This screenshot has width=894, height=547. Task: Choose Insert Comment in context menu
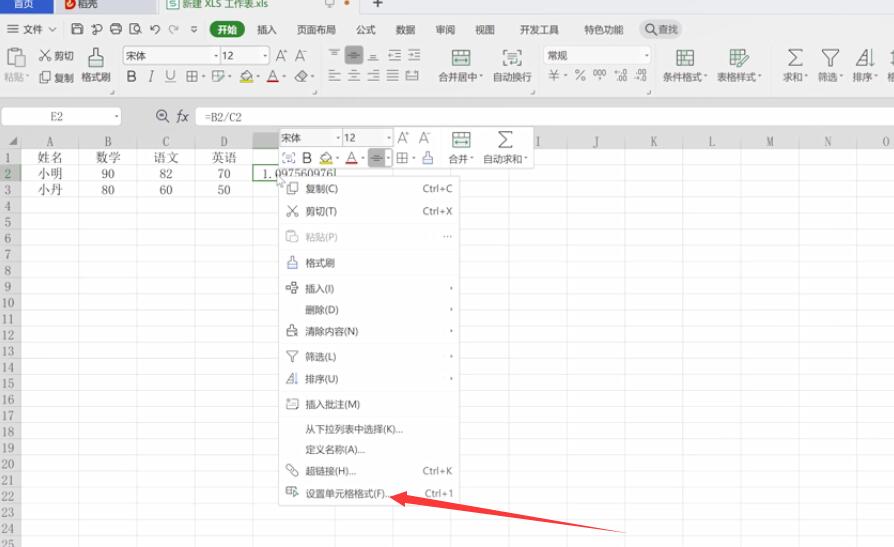(x=369, y=404)
